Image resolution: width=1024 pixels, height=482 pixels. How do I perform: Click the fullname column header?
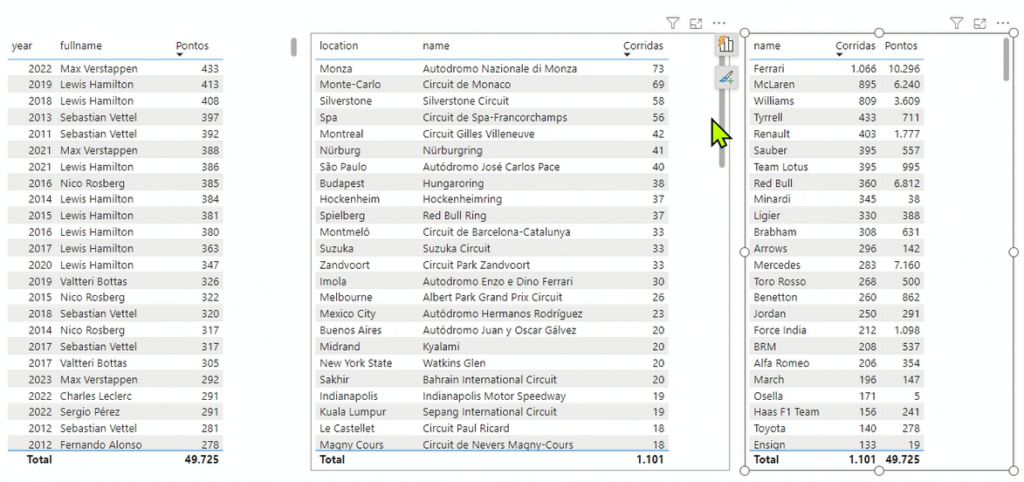(81, 46)
